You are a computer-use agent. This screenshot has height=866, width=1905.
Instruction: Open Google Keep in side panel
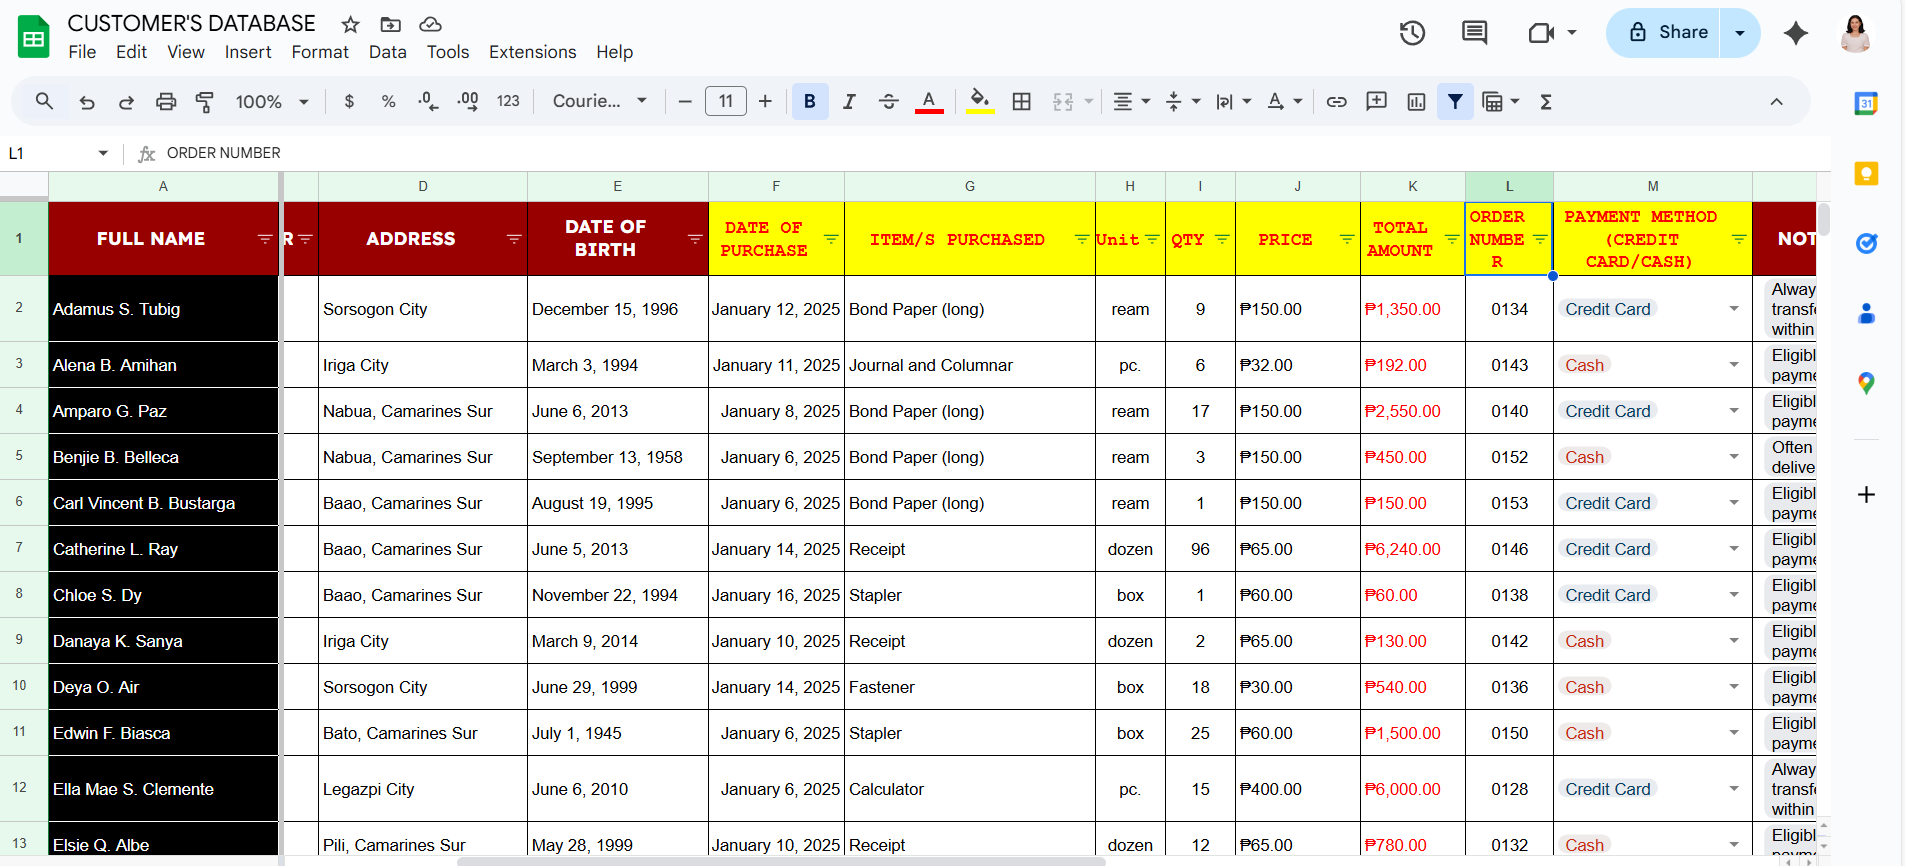[1865, 174]
